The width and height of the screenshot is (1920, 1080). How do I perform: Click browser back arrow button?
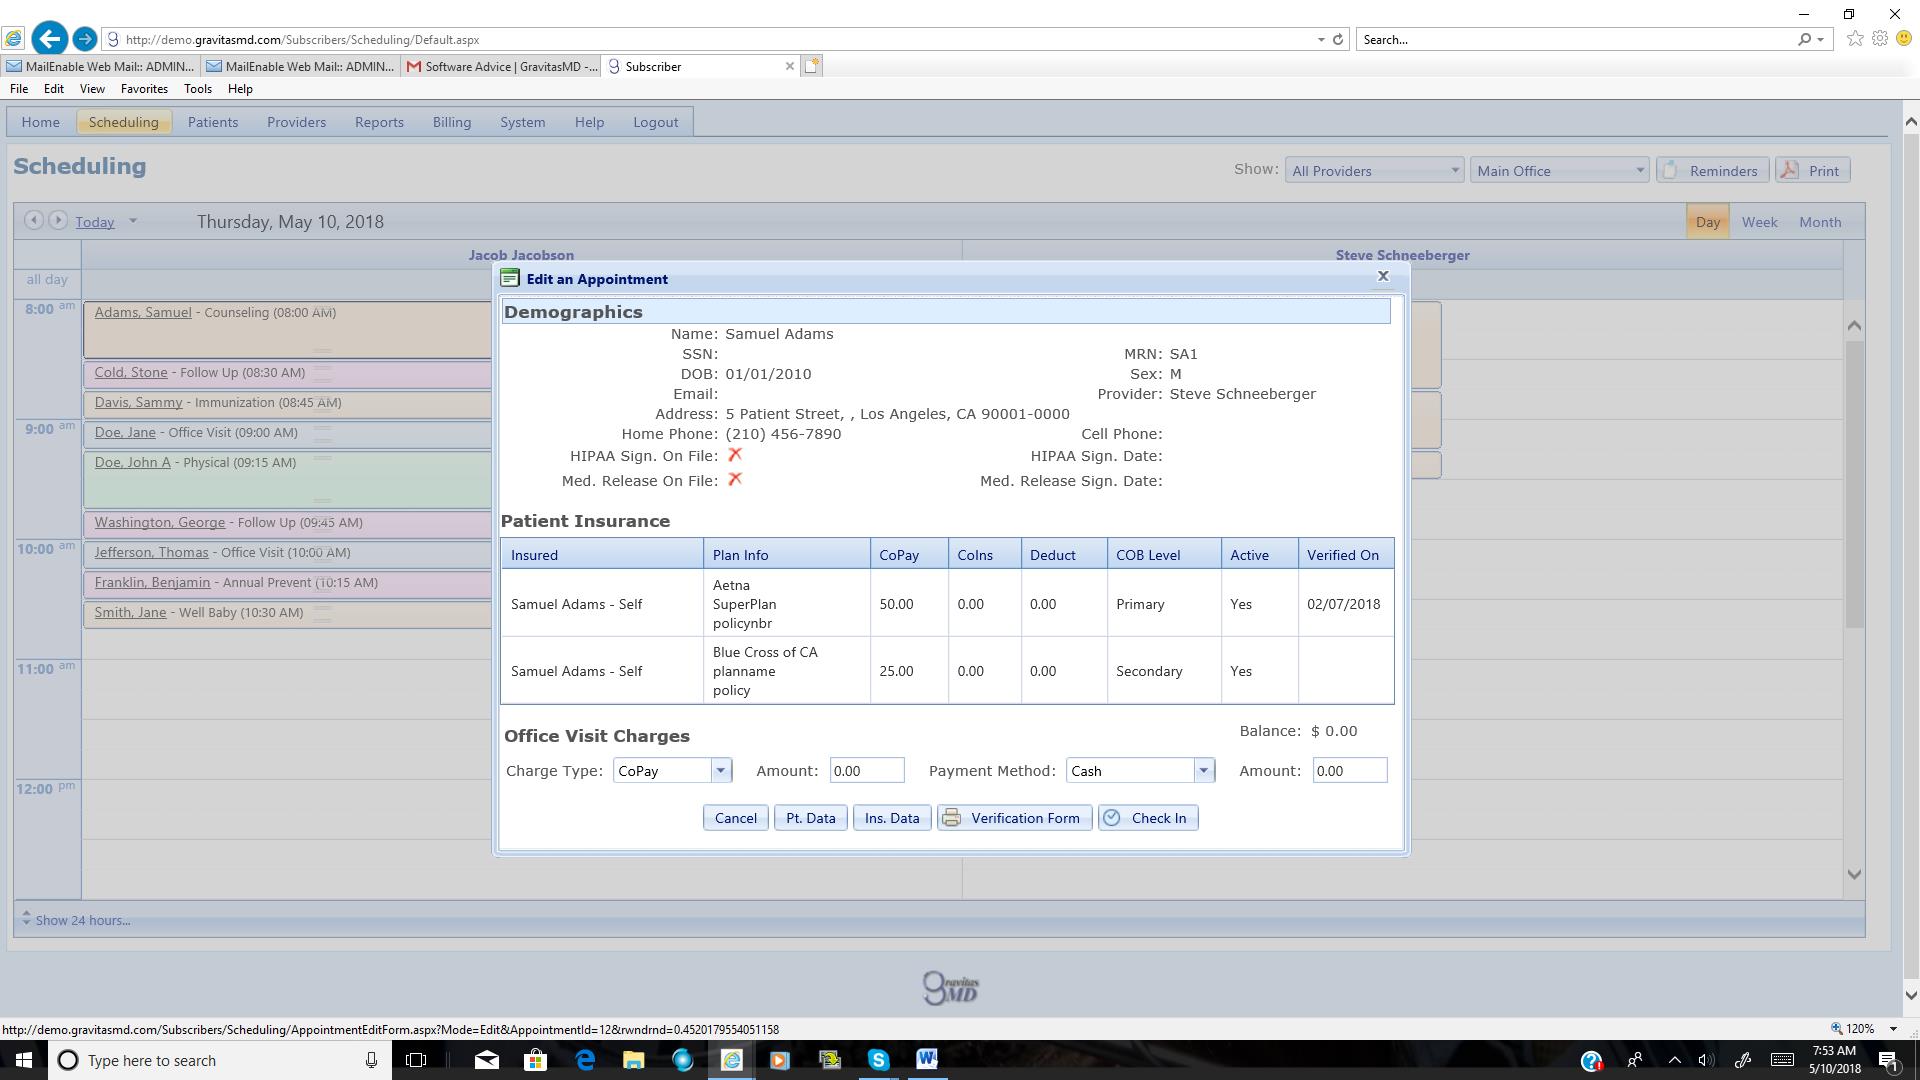pyautogui.click(x=49, y=39)
